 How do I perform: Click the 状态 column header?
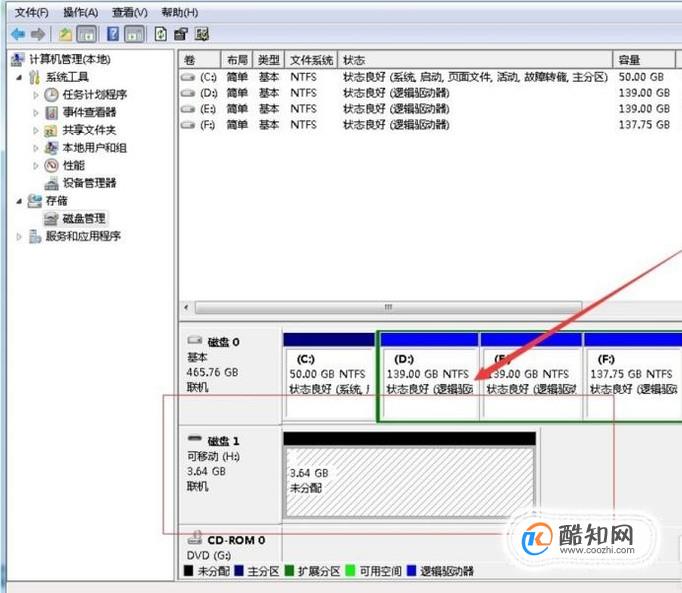(475, 60)
